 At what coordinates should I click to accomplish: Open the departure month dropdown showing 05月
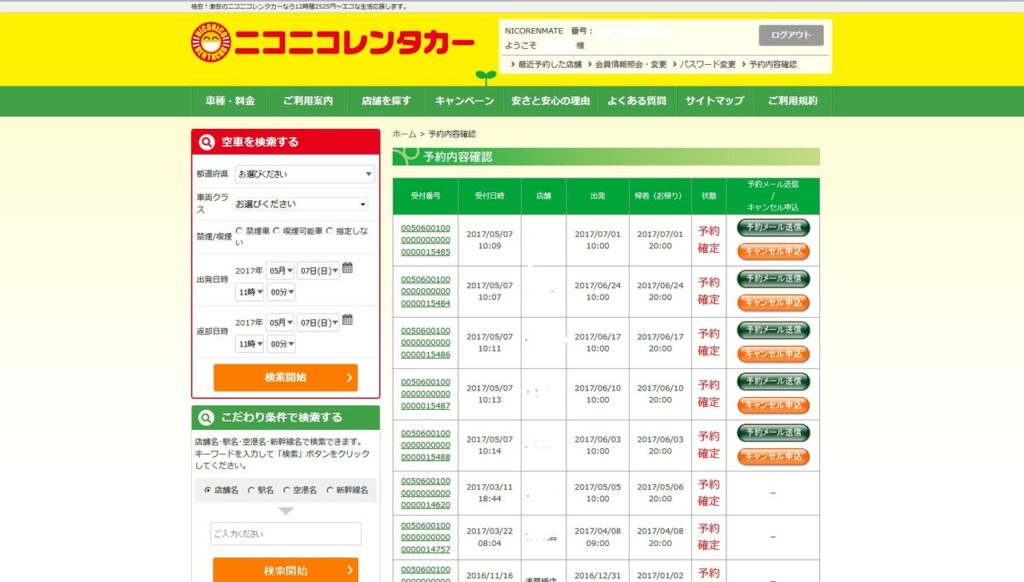[x=281, y=271]
